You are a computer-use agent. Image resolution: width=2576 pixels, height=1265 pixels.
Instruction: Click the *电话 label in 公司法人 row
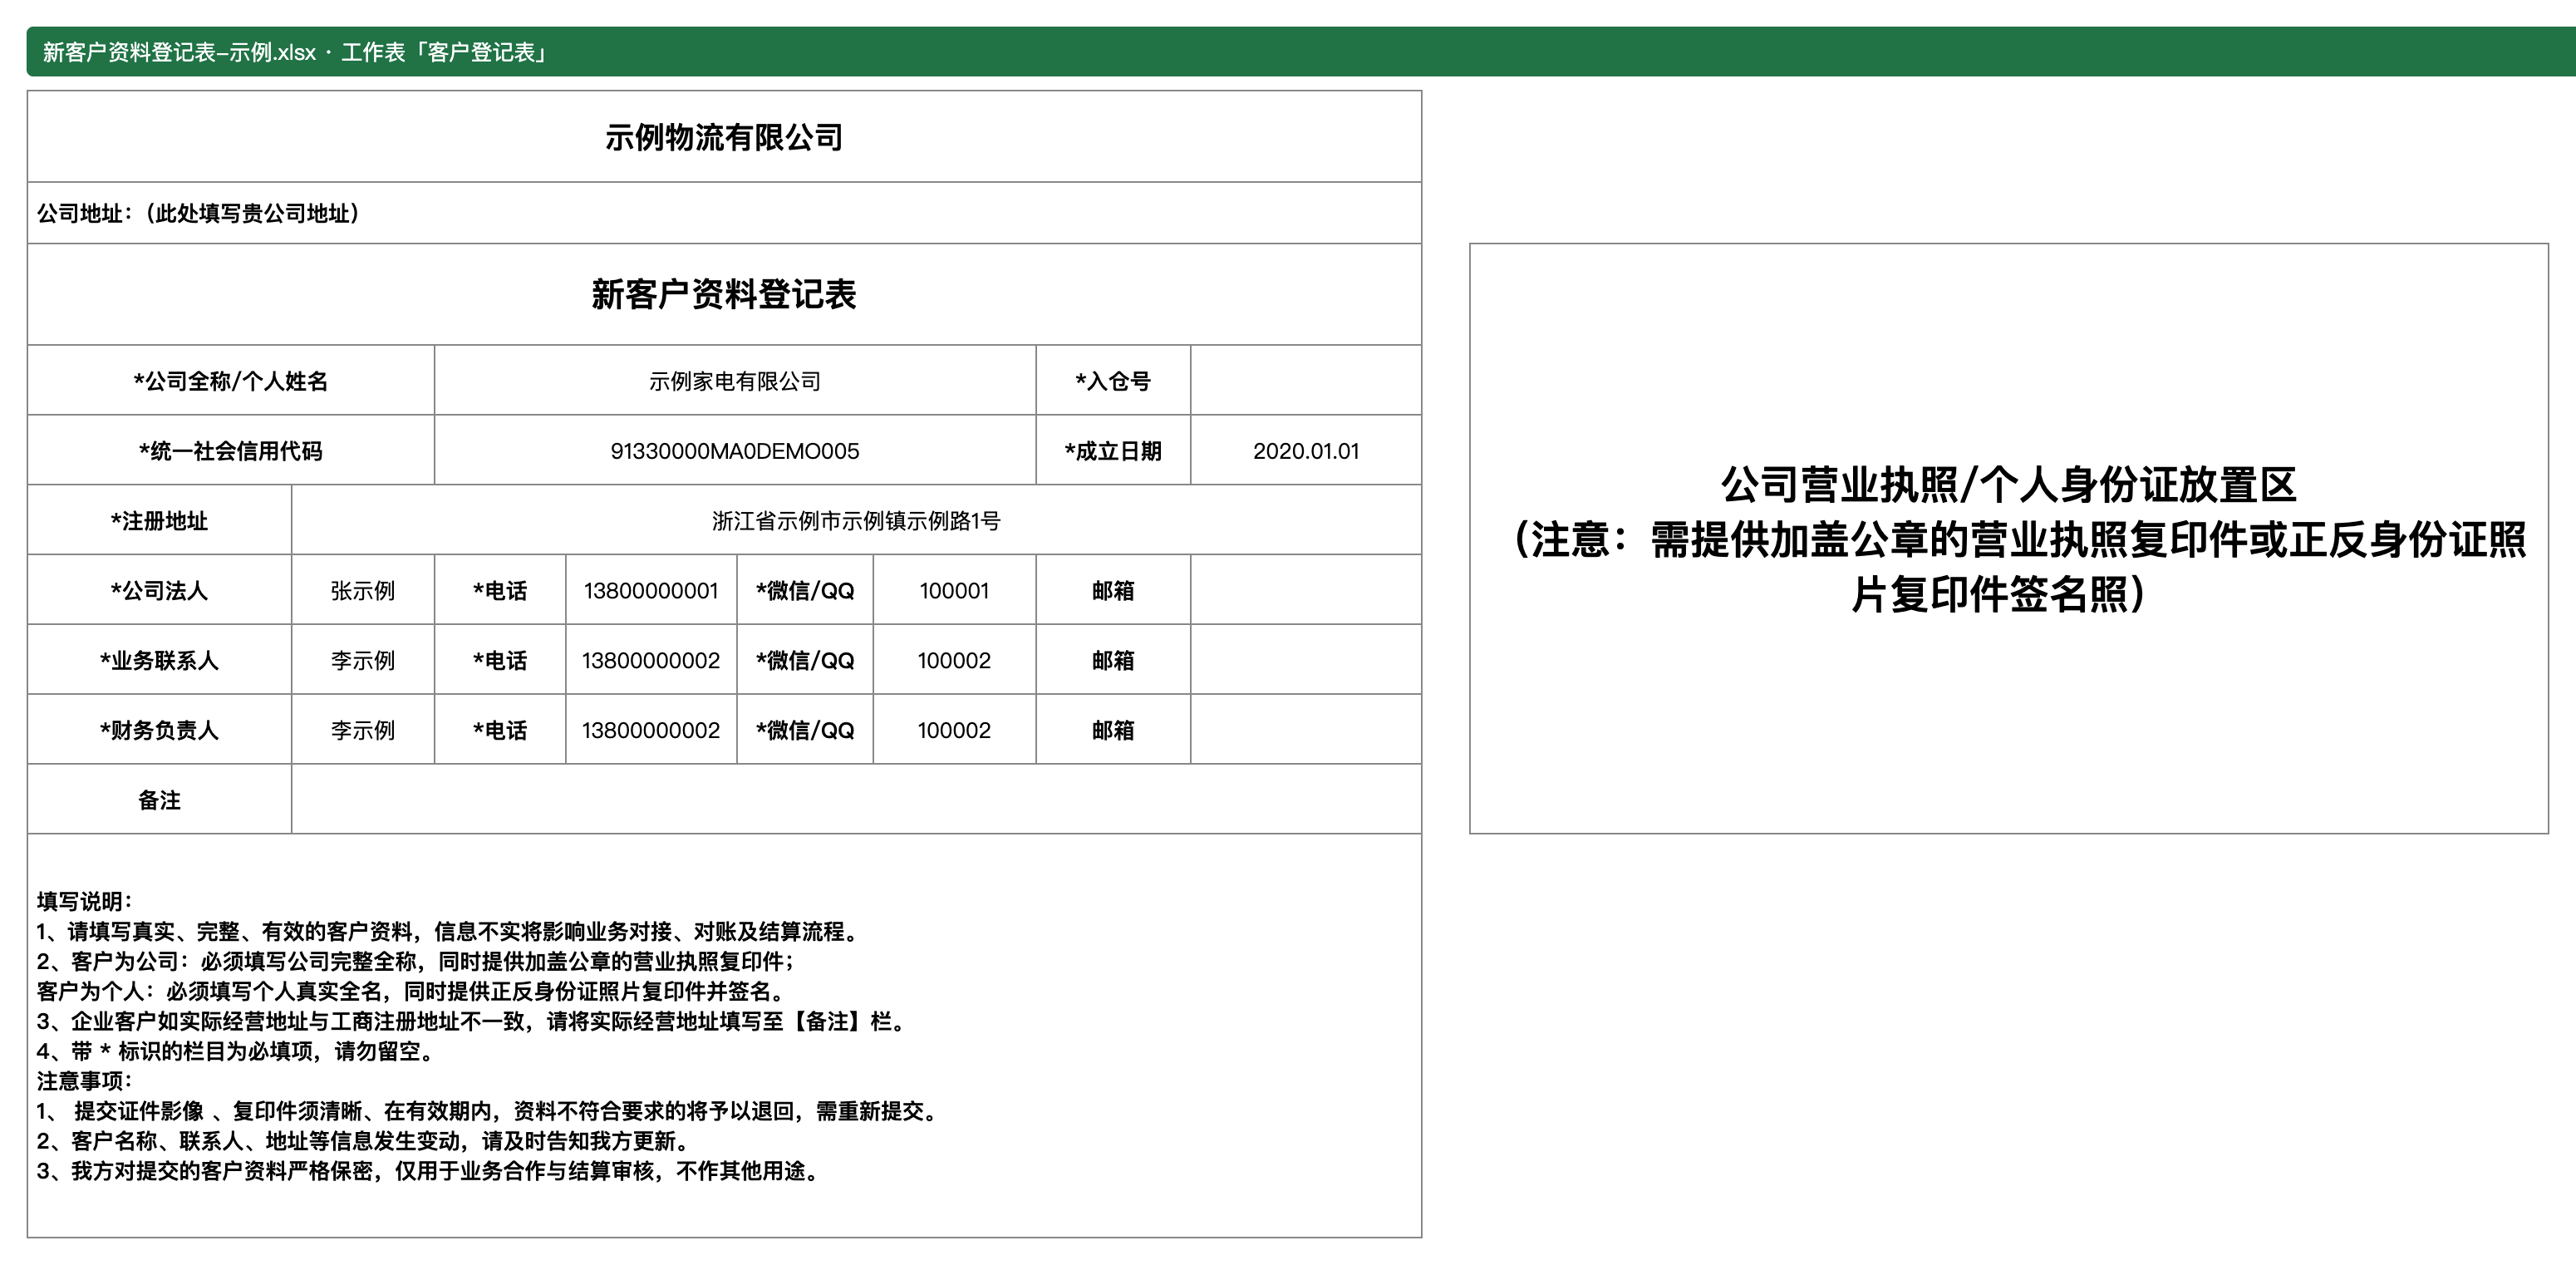pos(500,591)
